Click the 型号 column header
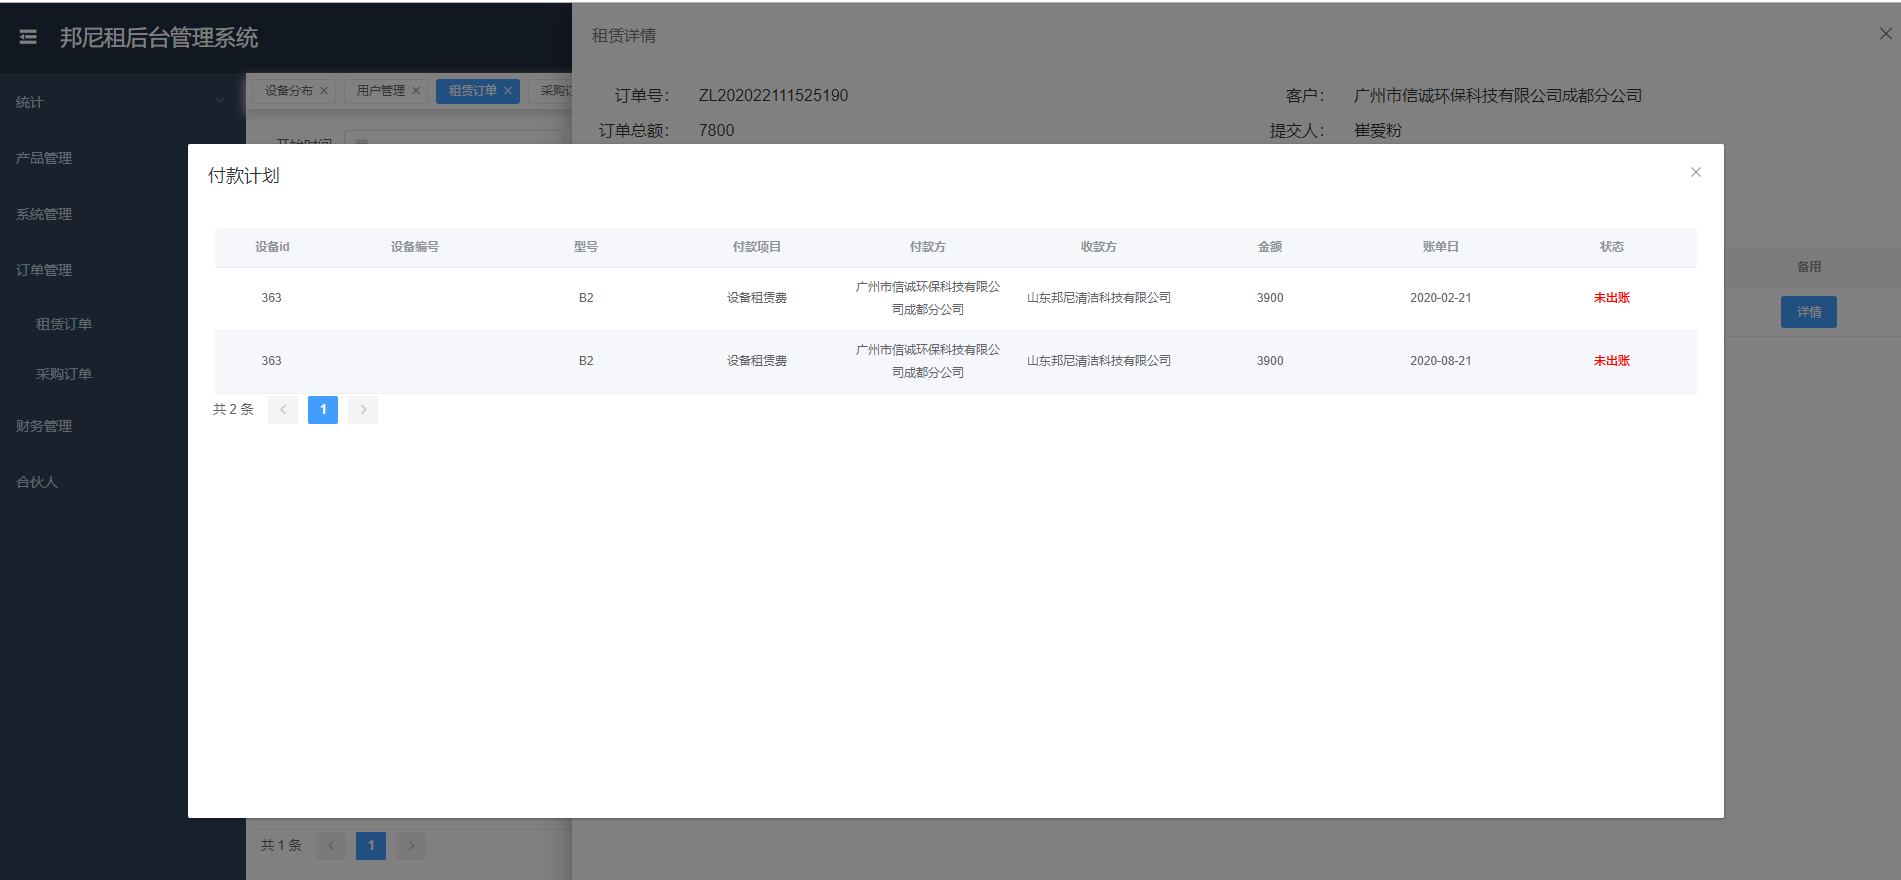The image size is (1901, 880). [586, 247]
